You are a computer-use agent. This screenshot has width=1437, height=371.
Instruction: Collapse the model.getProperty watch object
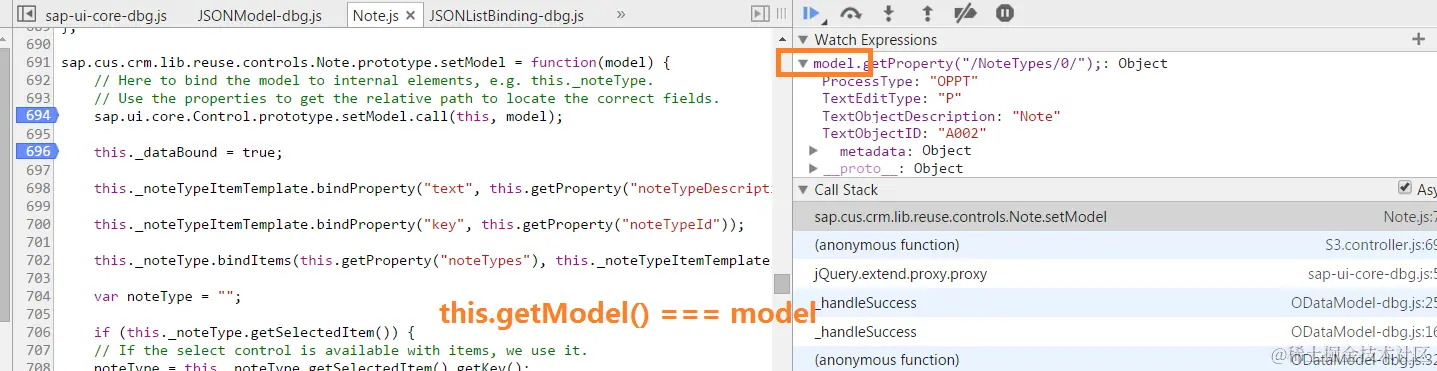tap(803, 64)
